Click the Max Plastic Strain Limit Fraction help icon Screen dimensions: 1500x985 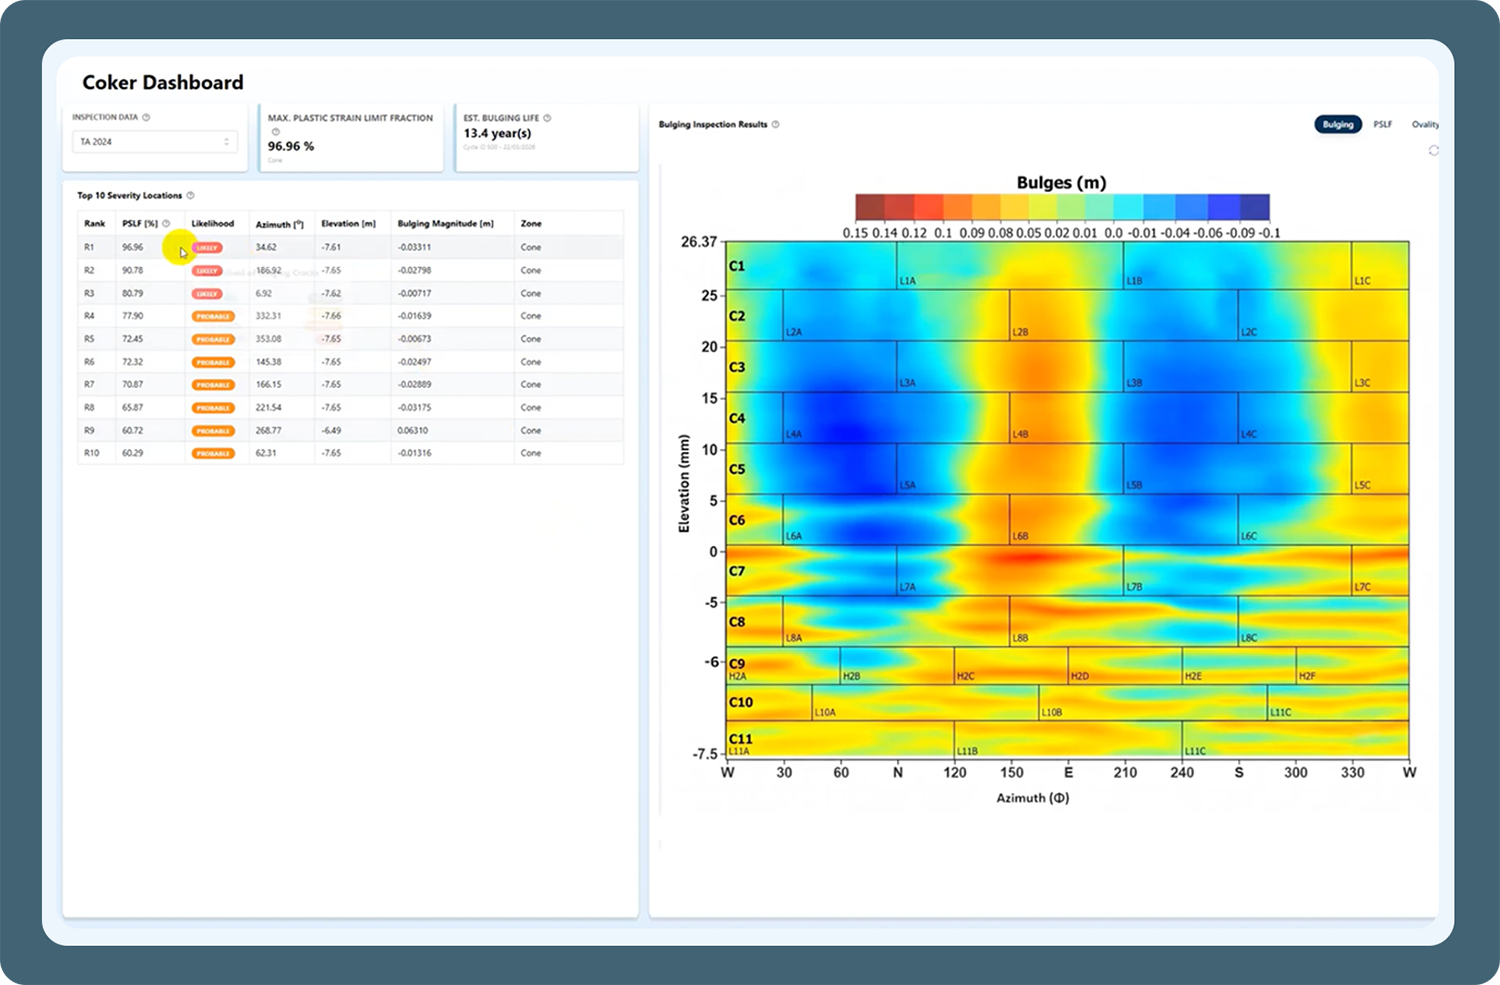click(x=275, y=131)
